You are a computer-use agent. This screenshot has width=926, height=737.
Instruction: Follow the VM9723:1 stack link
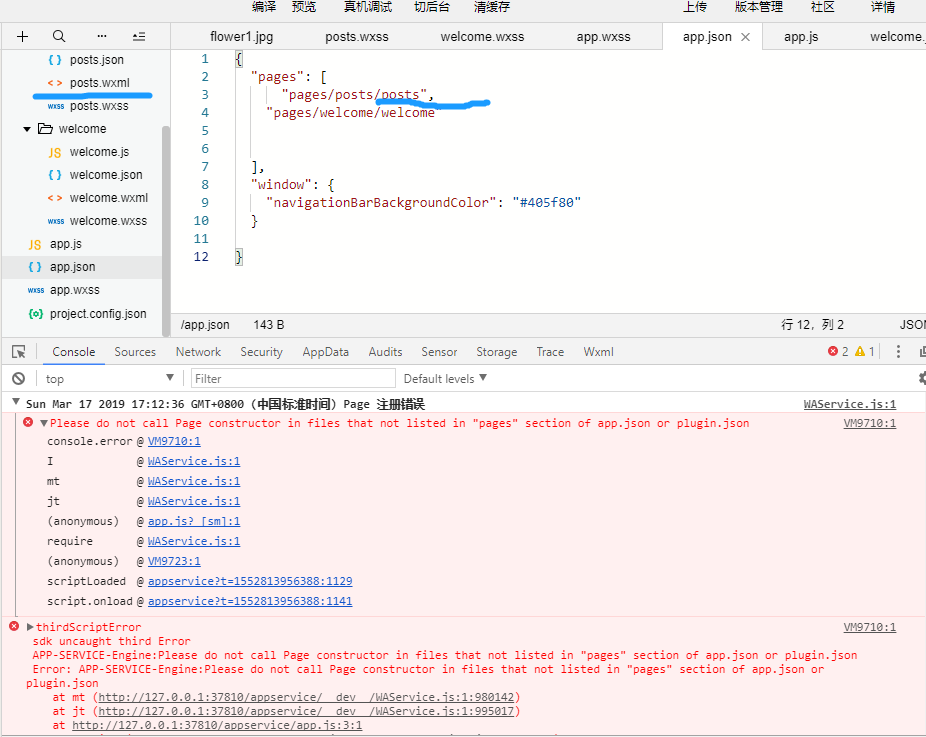(174, 561)
